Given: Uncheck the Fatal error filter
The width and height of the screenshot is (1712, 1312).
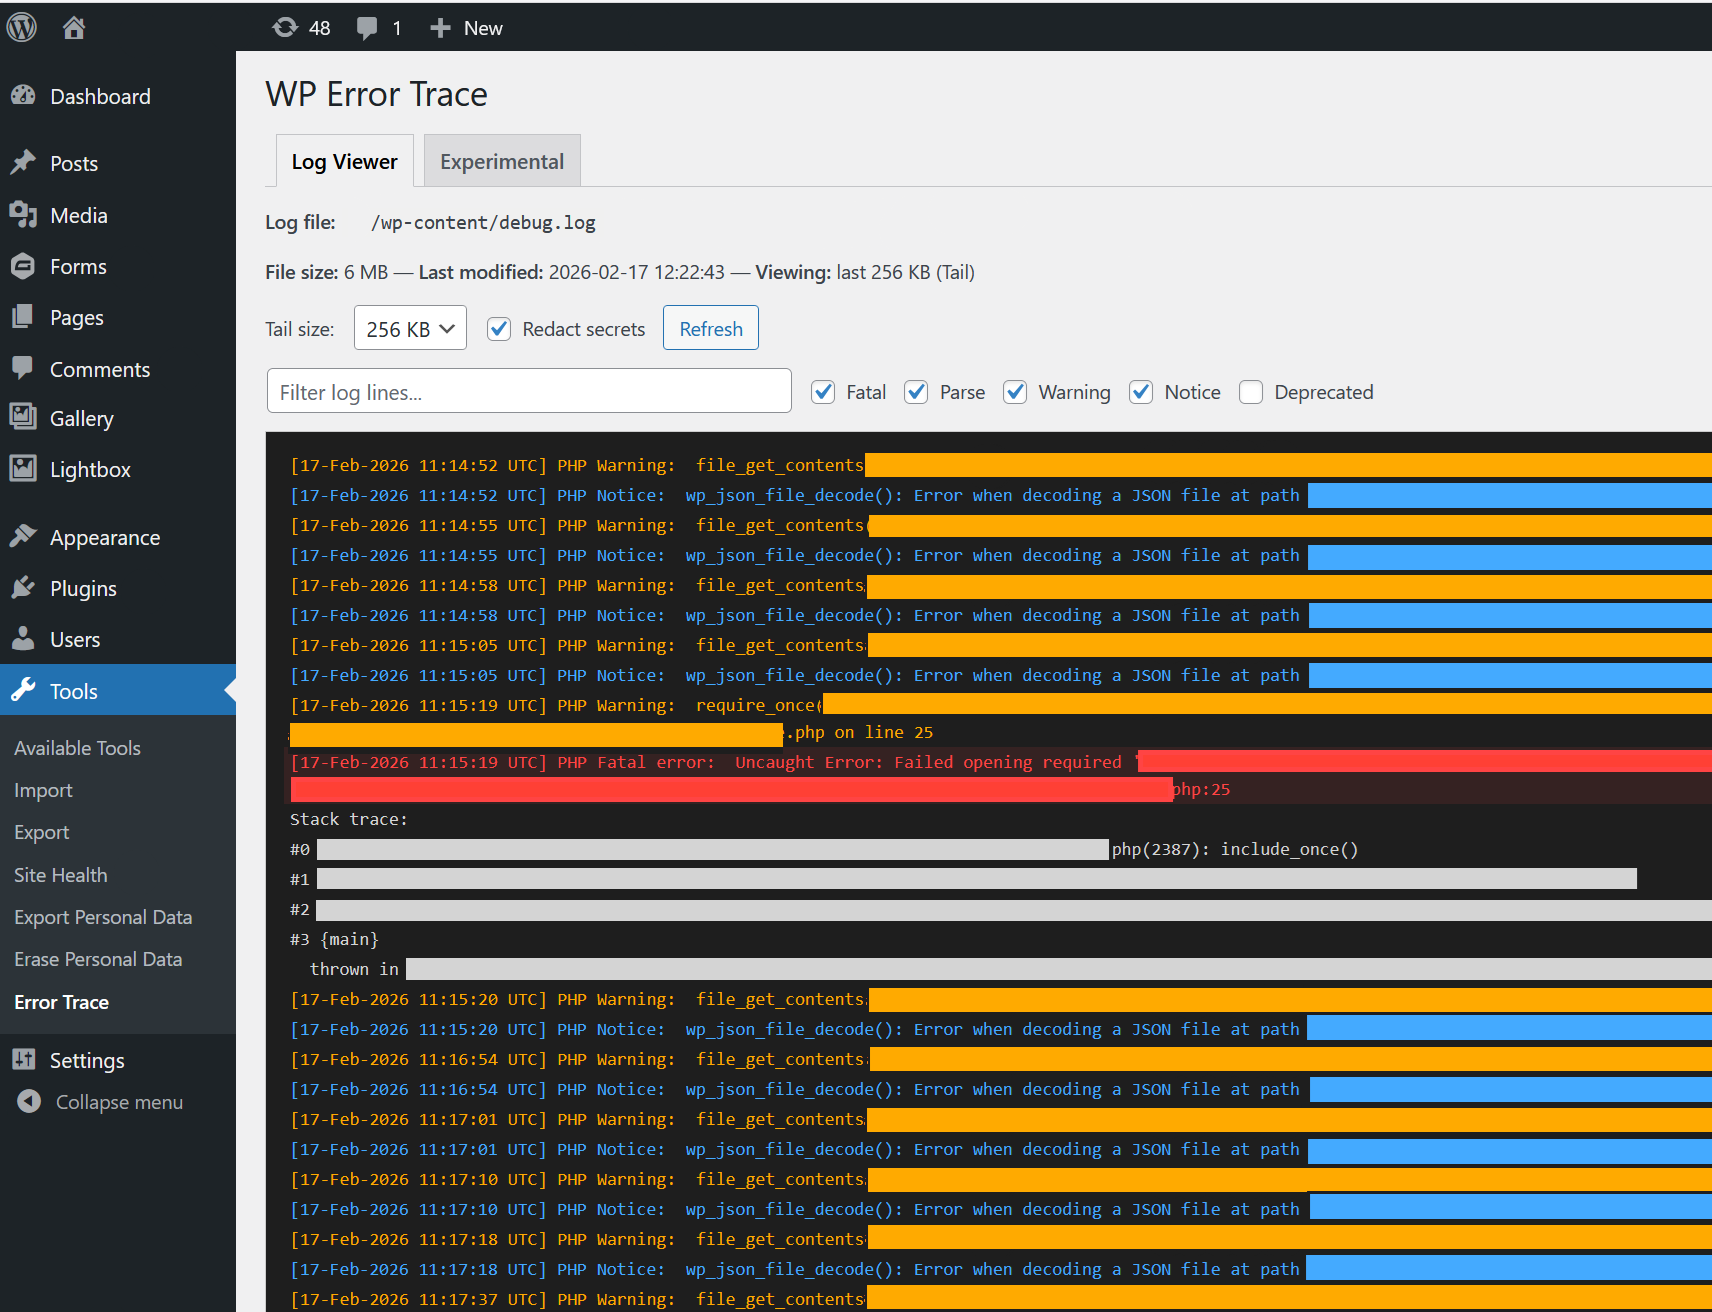Looking at the screenshot, I should click(822, 392).
